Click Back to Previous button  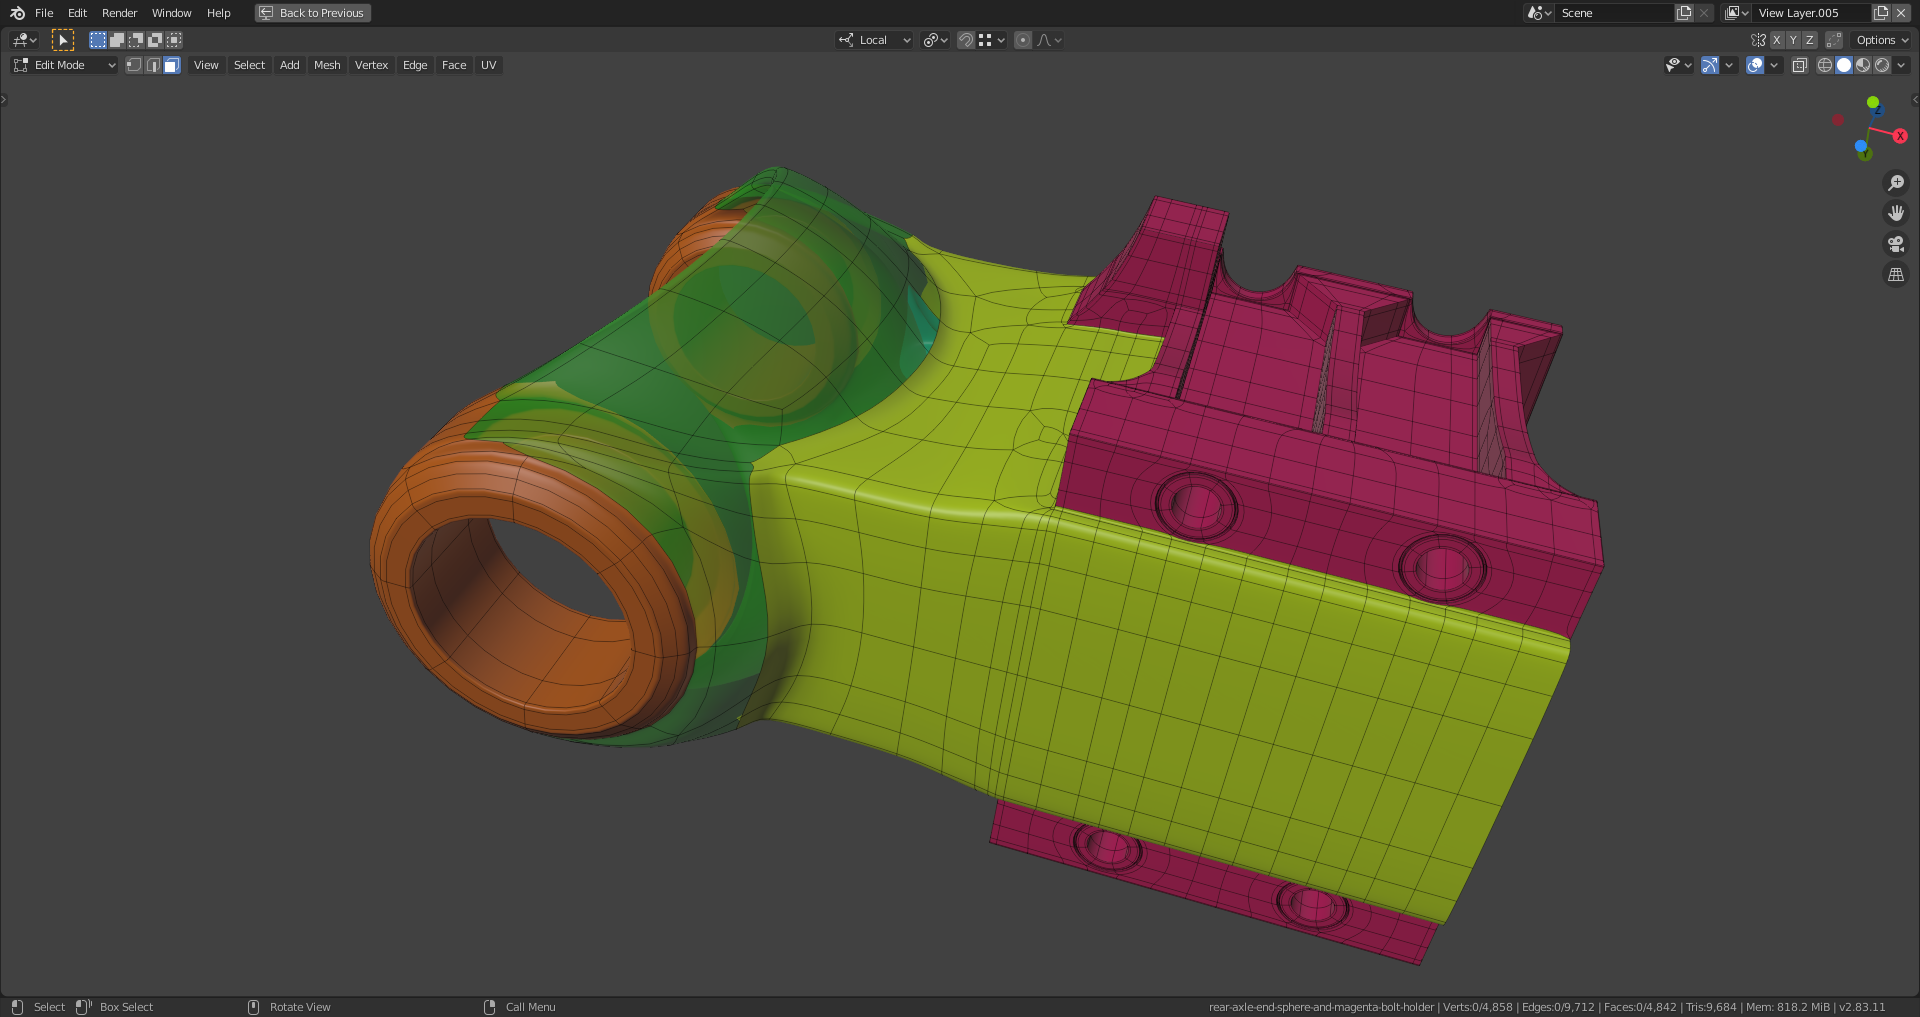[x=313, y=13]
